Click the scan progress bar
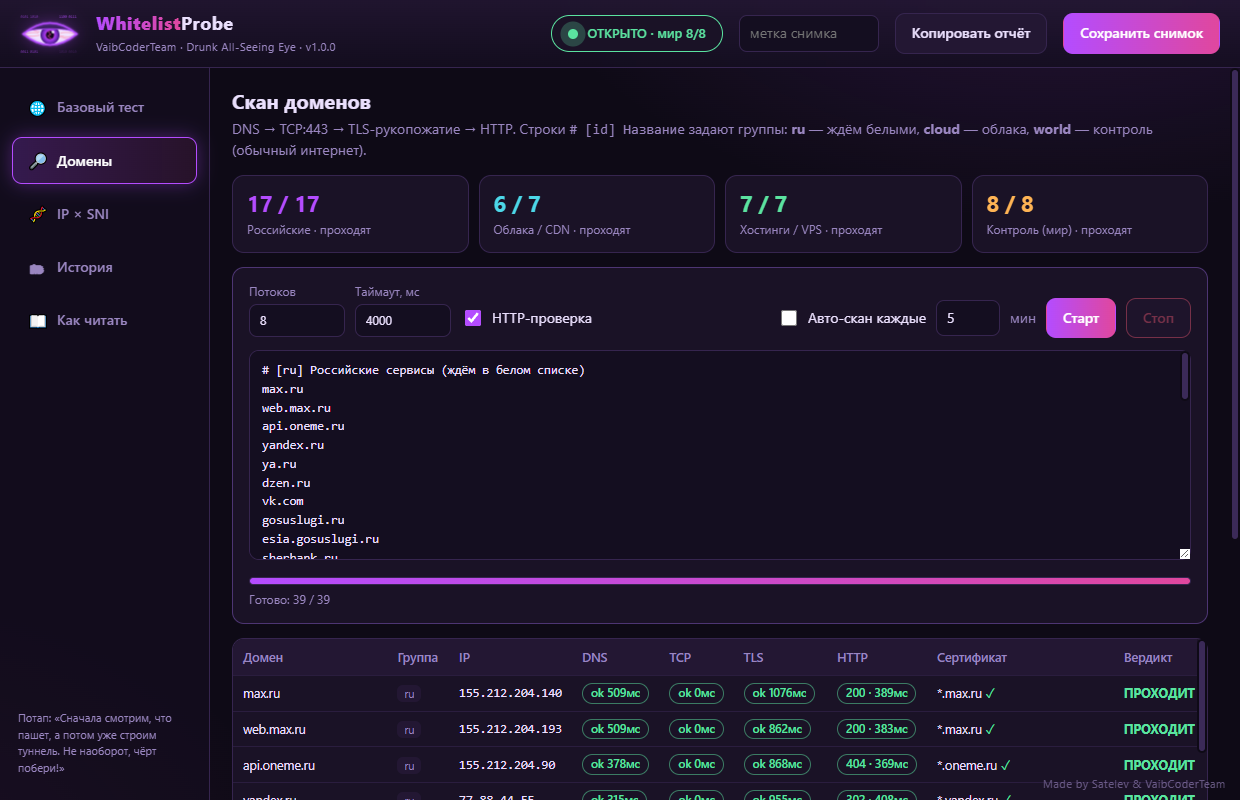 [720, 580]
